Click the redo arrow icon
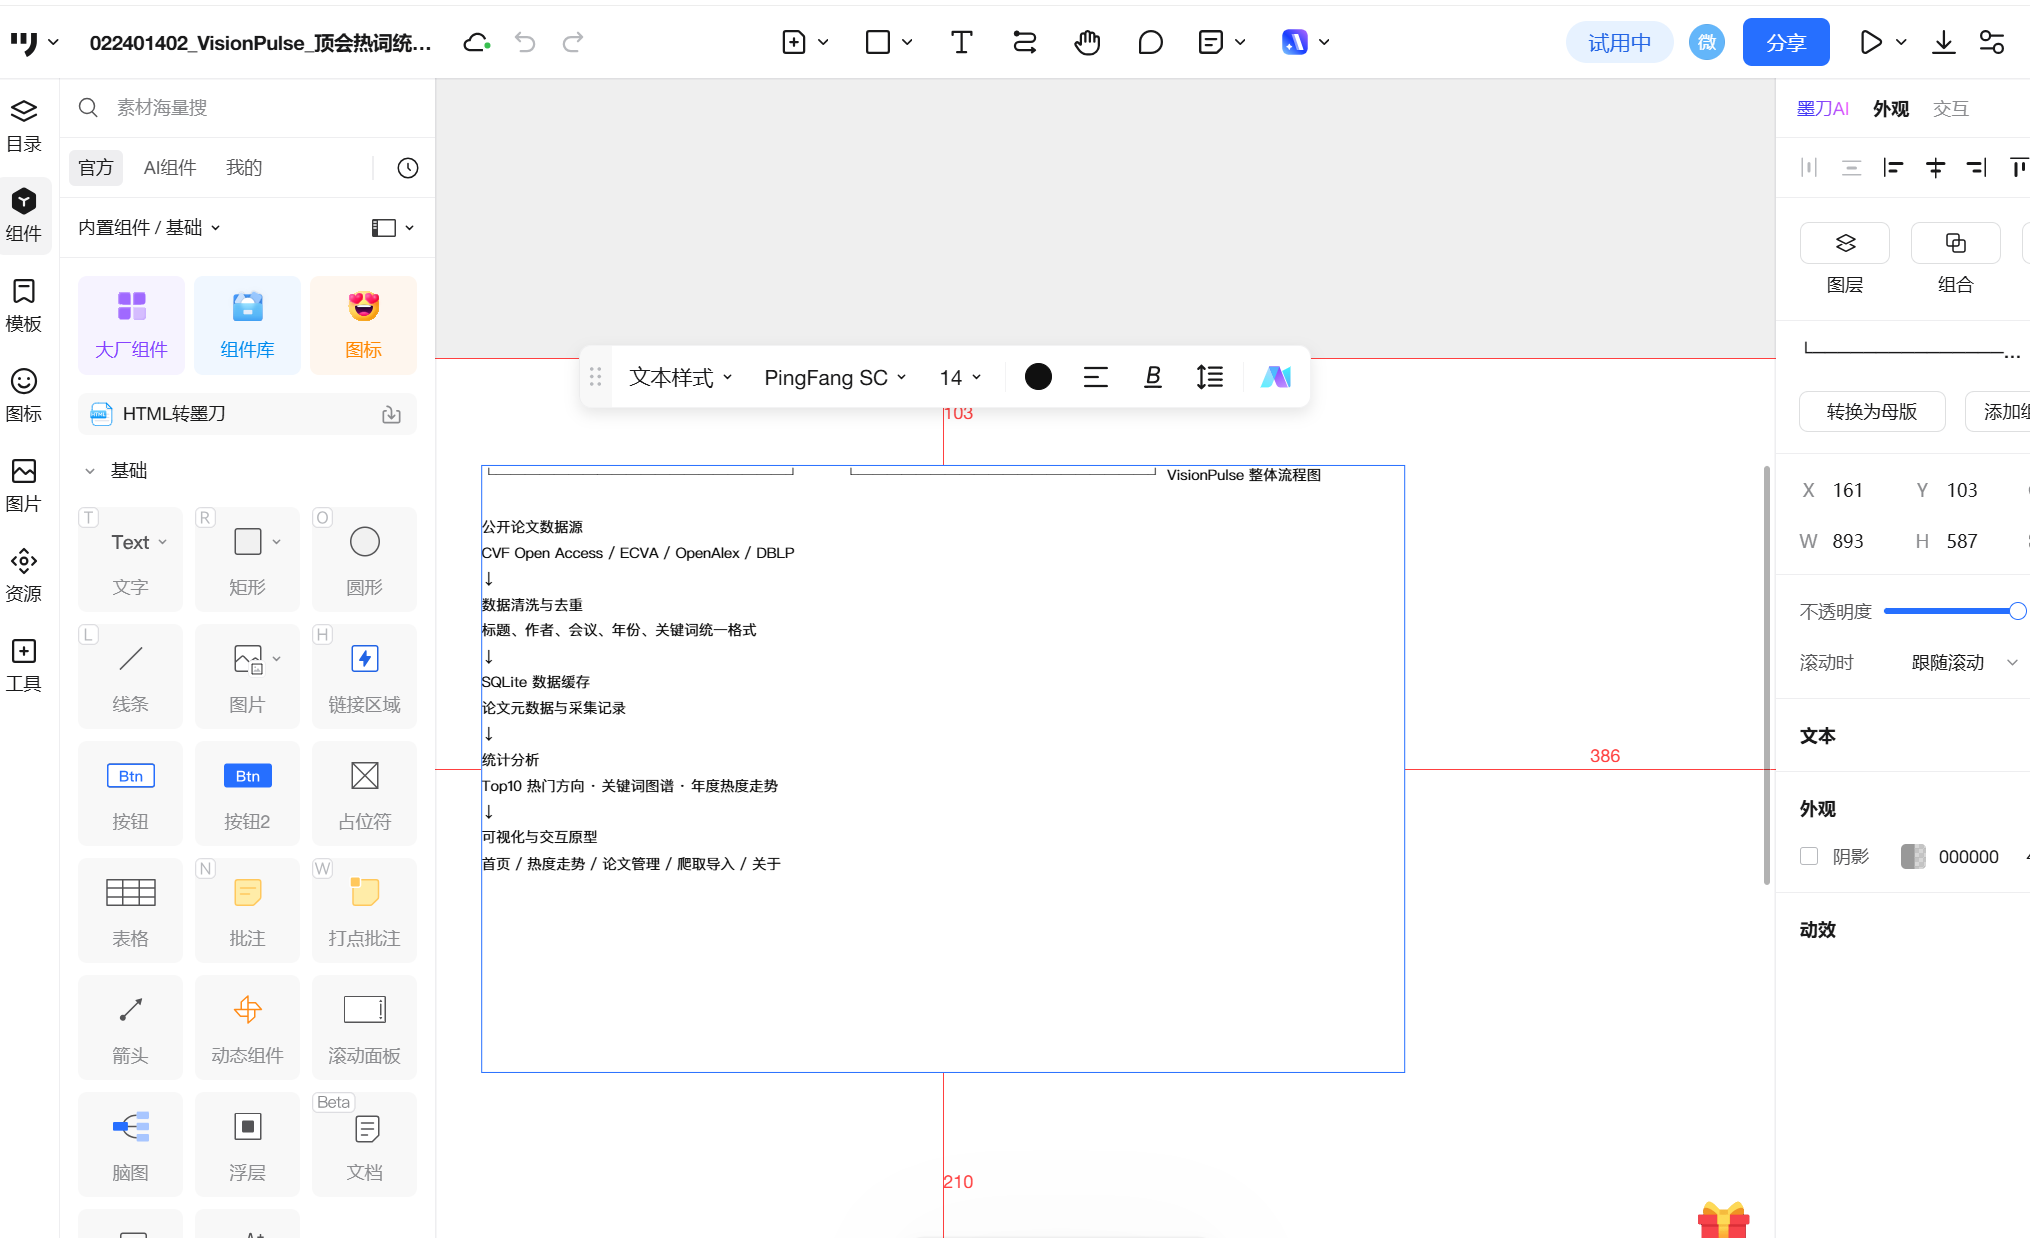This screenshot has width=2030, height=1238. click(x=573, y=42)
